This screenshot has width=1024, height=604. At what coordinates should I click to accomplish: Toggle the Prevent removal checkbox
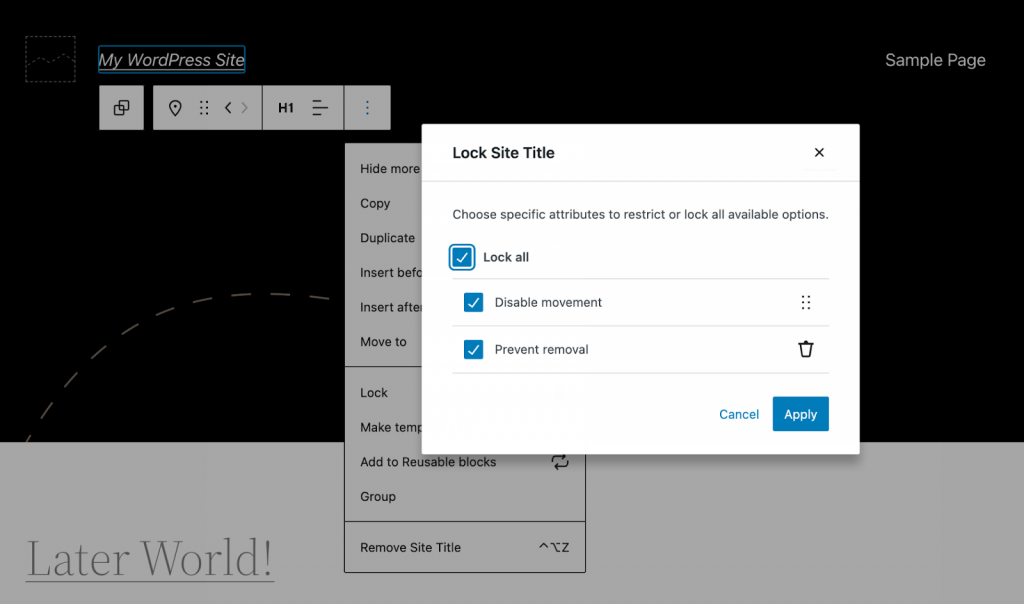(x=473, y=349)
